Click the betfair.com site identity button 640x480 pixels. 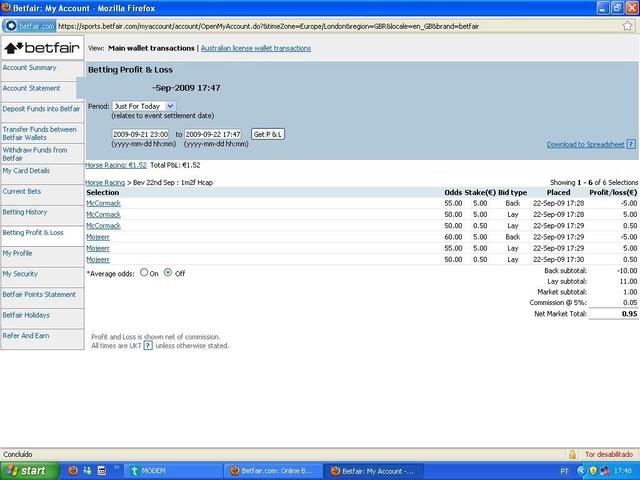(x=29, y=26)
